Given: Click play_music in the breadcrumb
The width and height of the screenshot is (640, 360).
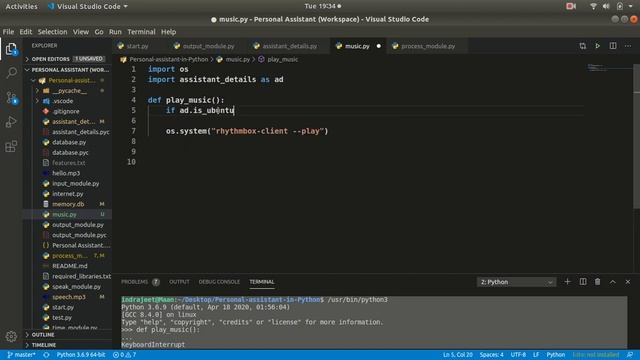Looking at the screenshot, I should 282,59.
